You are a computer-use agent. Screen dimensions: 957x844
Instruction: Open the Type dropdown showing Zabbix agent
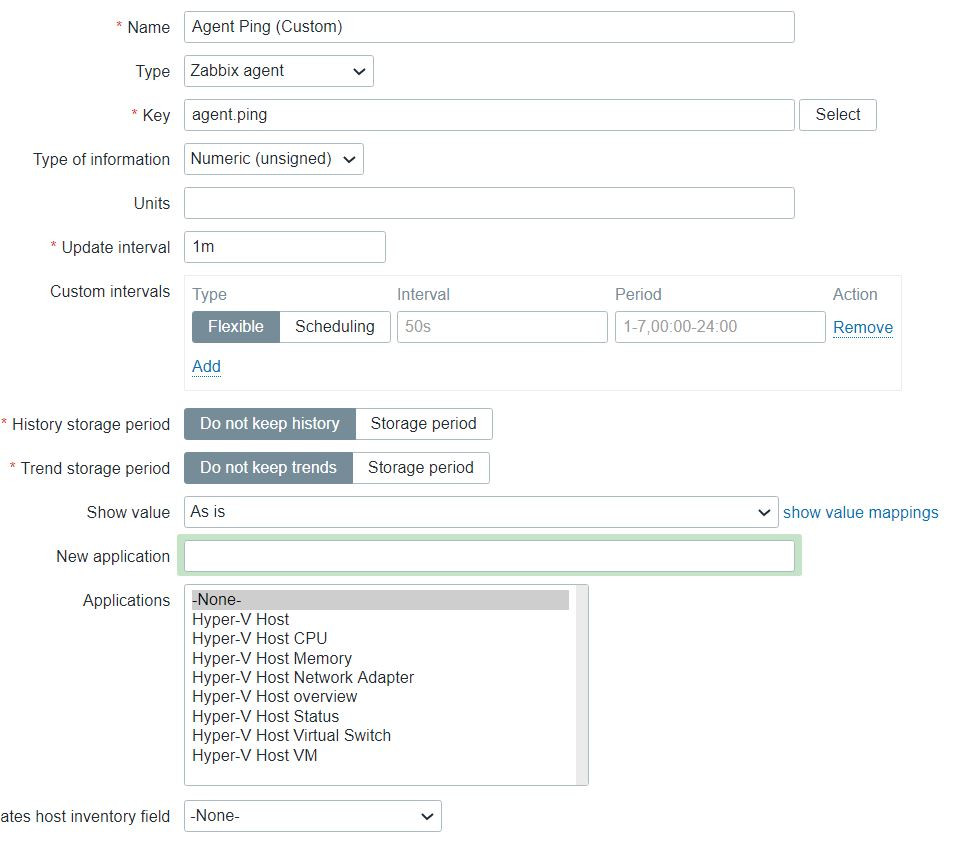(278, 71)
